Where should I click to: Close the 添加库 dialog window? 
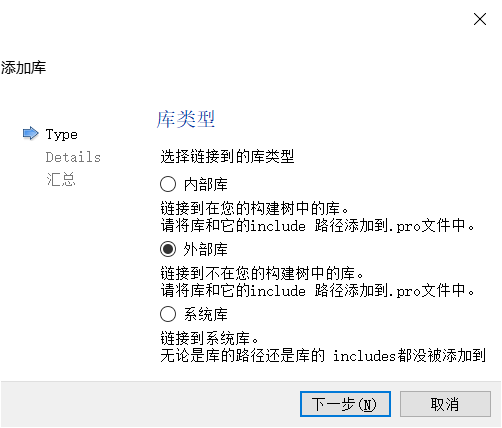point(480,19)
